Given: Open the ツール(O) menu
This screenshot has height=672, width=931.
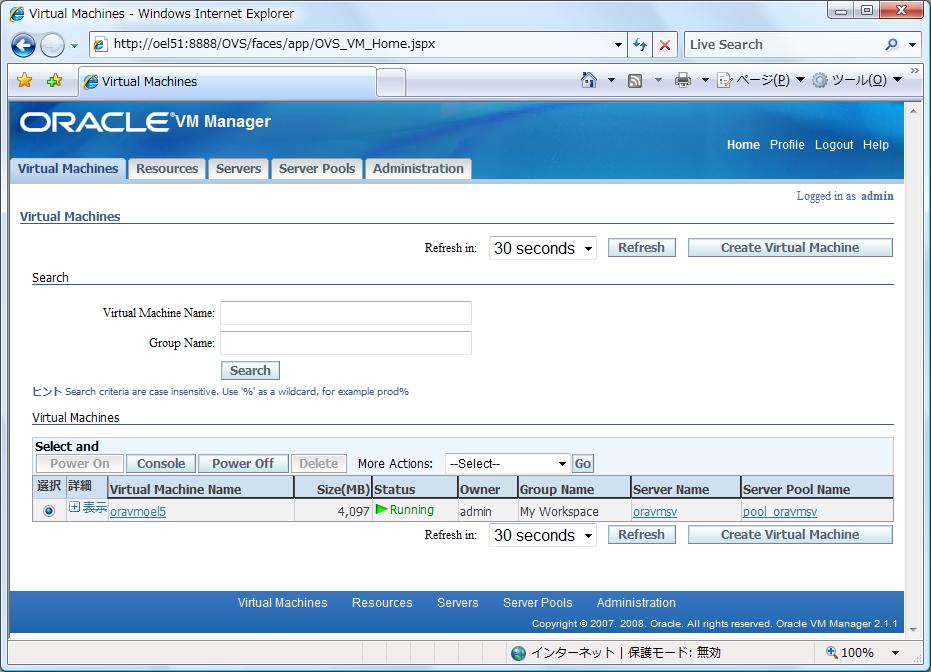Looking at the screenshot, I should click(x=857, y=80).
